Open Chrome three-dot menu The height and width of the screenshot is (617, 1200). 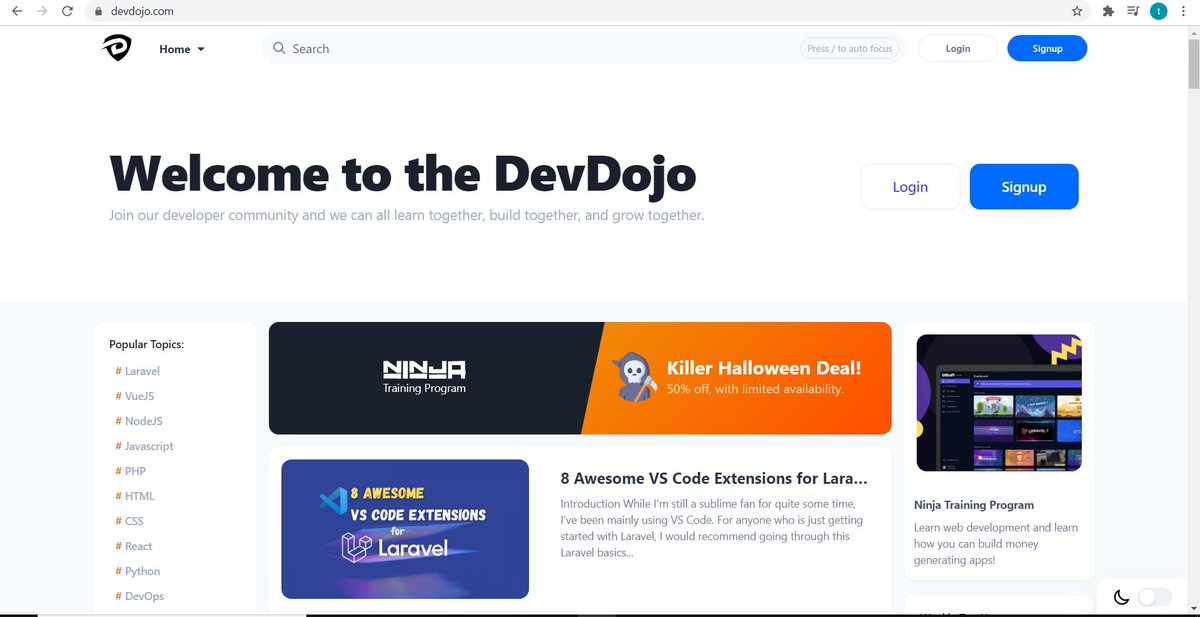[x=1183, y=11]
